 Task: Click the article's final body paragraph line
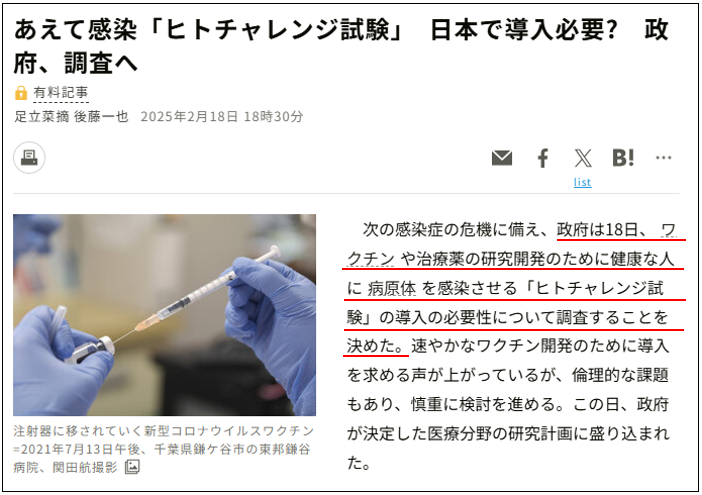(359, 462)
